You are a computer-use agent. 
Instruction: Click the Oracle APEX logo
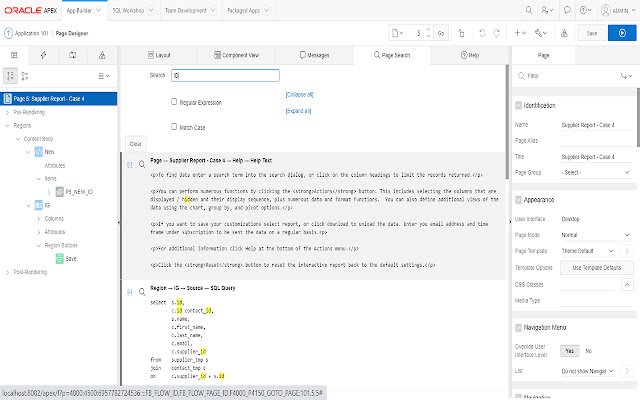click(30, 10)
